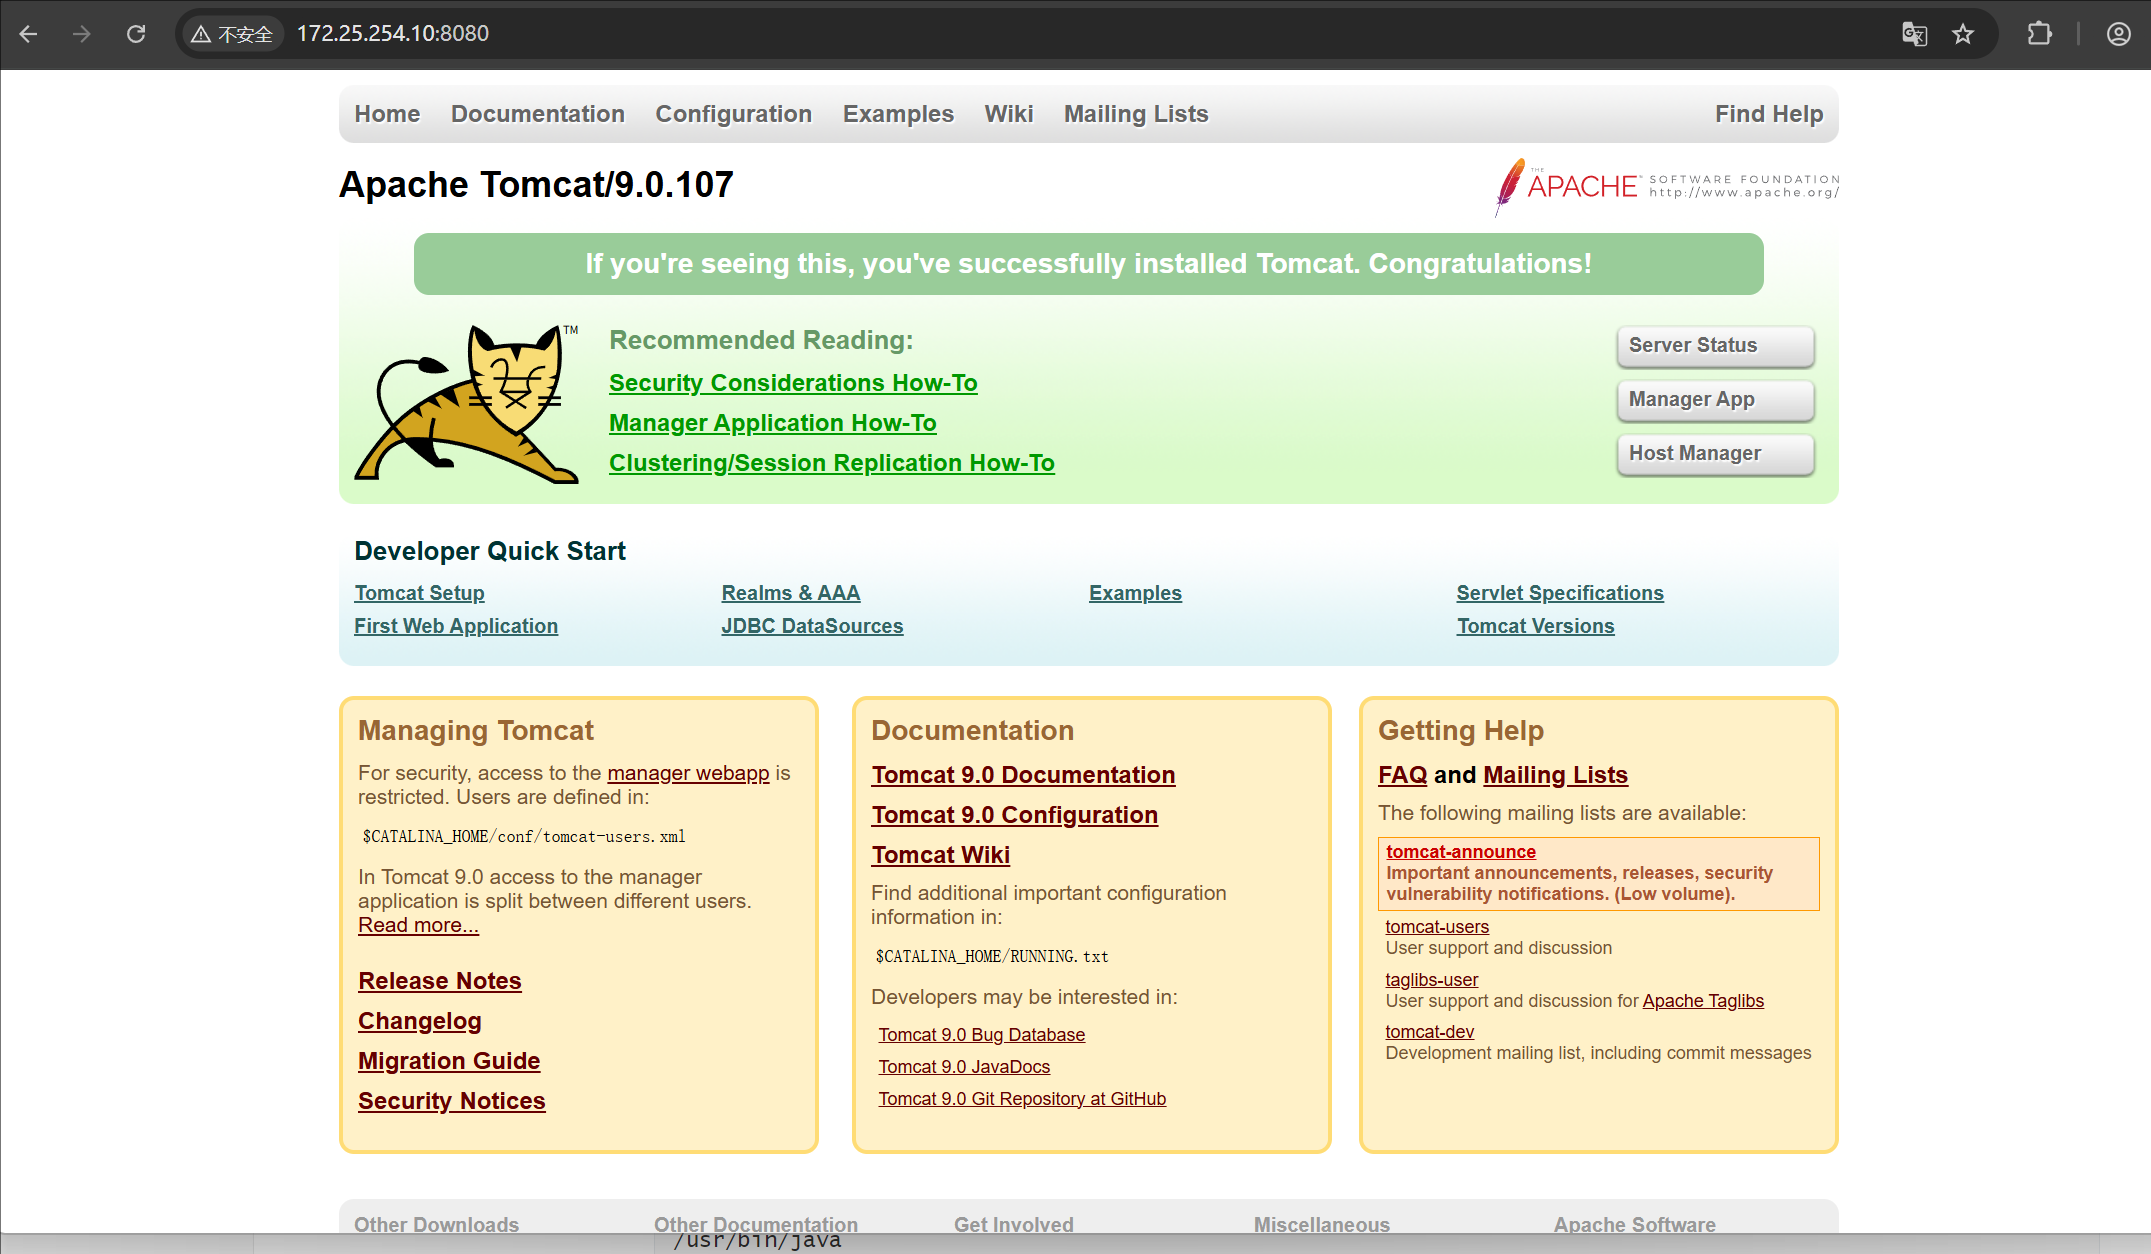Click the Manager App button
Viewport: 2151px width, 1254px height.
pyautogui.click(x=1715, y=400)
